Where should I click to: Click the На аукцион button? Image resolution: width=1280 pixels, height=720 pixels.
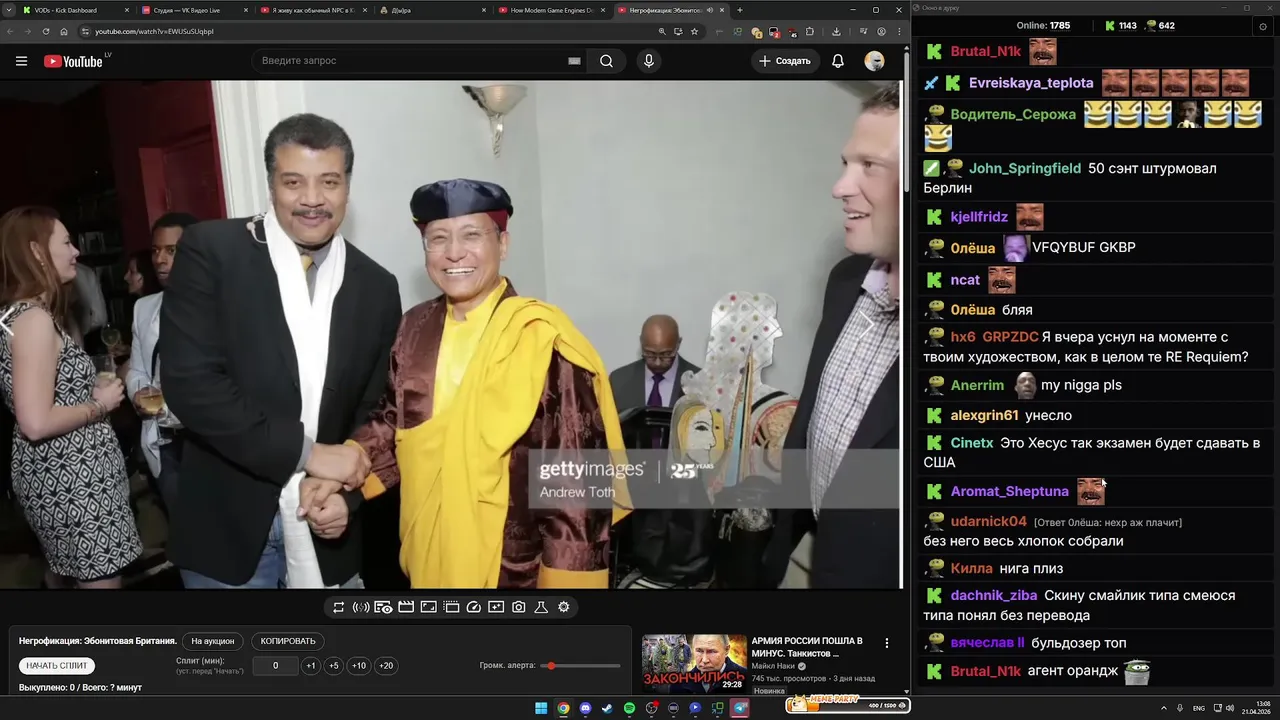pyautogui.click(x=213, y=641)
